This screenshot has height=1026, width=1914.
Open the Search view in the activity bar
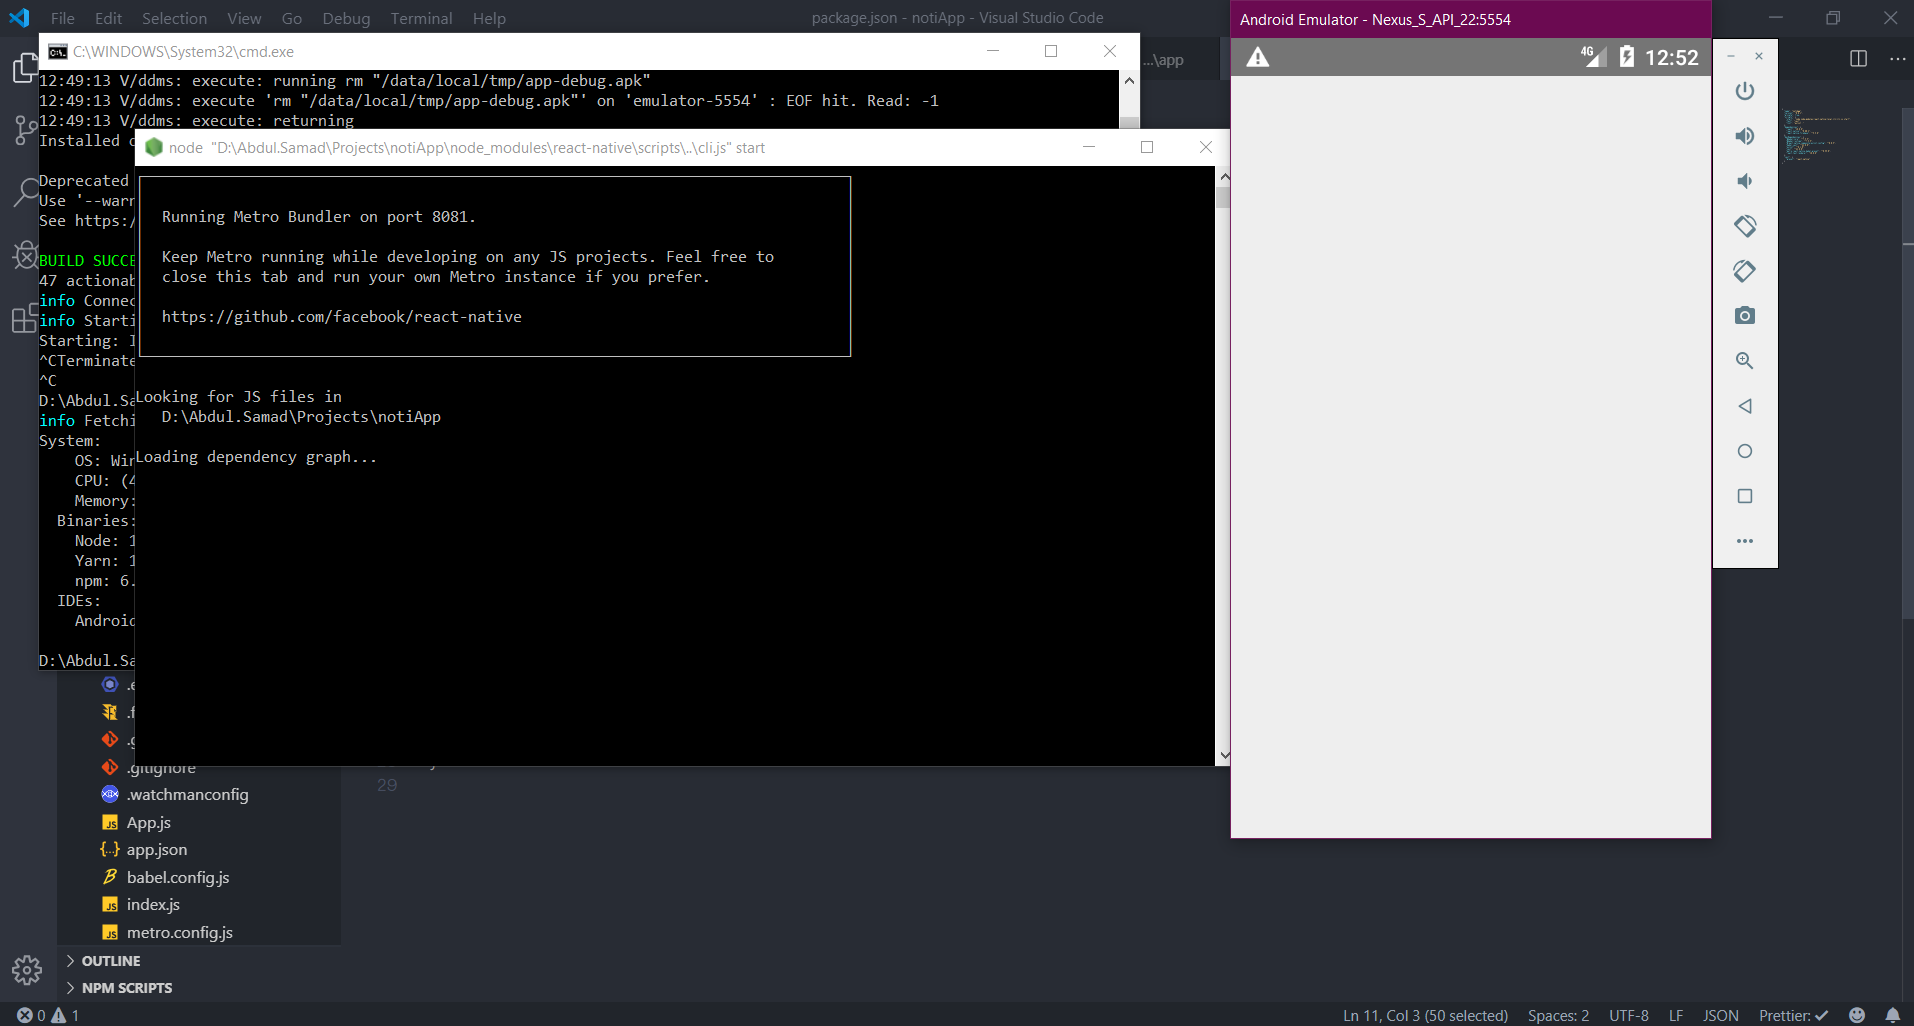(x=25, y=192)
